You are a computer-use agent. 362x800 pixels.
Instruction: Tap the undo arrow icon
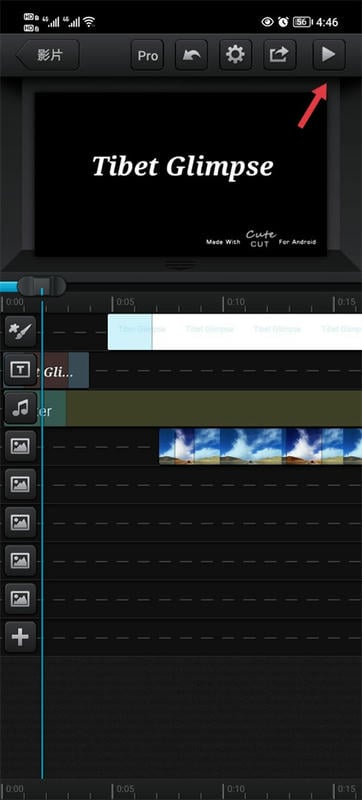click(192, 55)
